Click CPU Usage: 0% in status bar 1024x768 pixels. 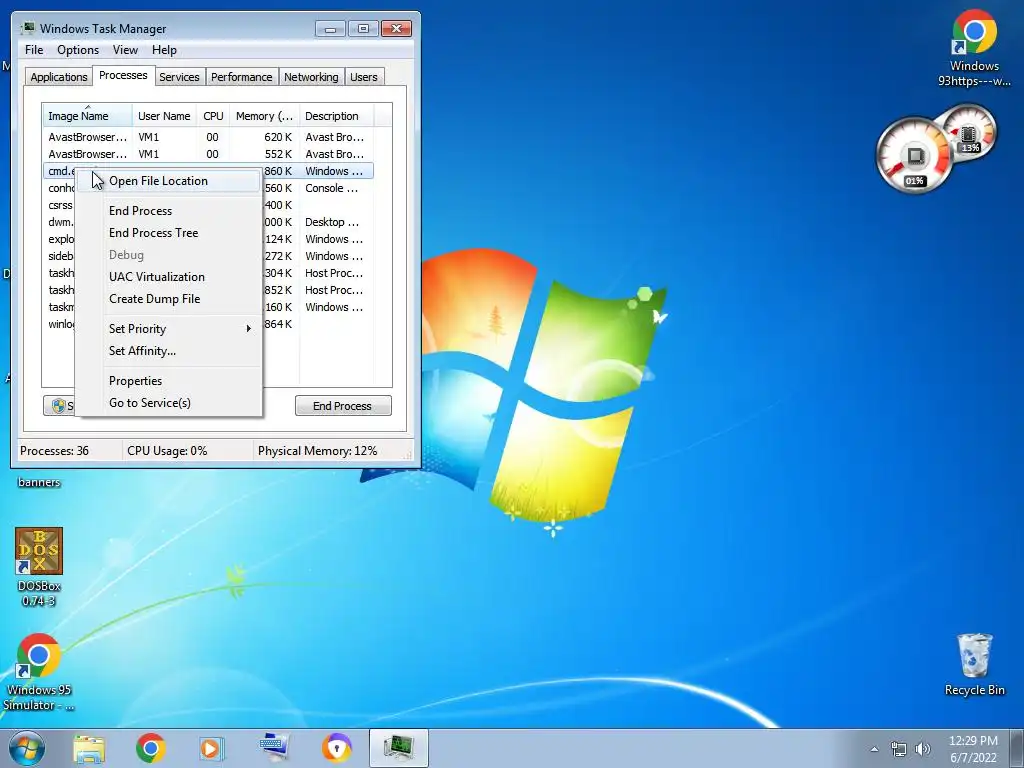[x=167, y=451]
